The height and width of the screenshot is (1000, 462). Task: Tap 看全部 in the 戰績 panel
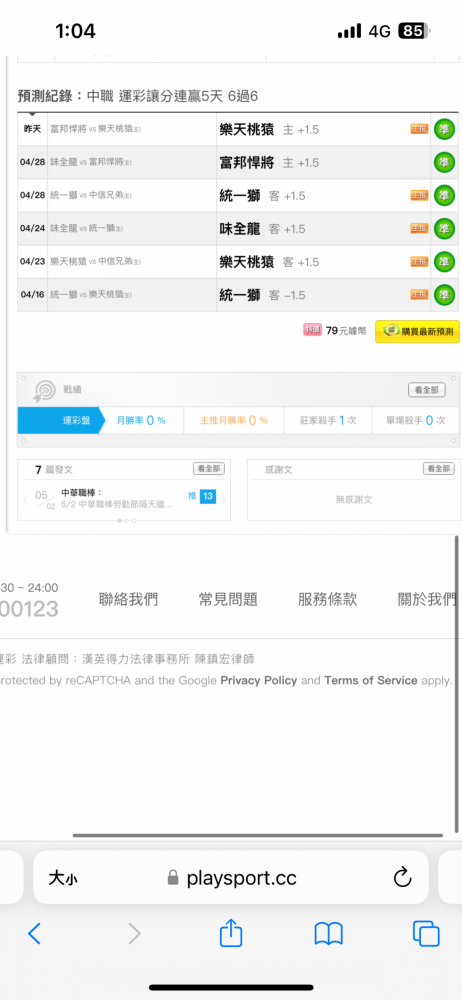[x=427, y=390]
